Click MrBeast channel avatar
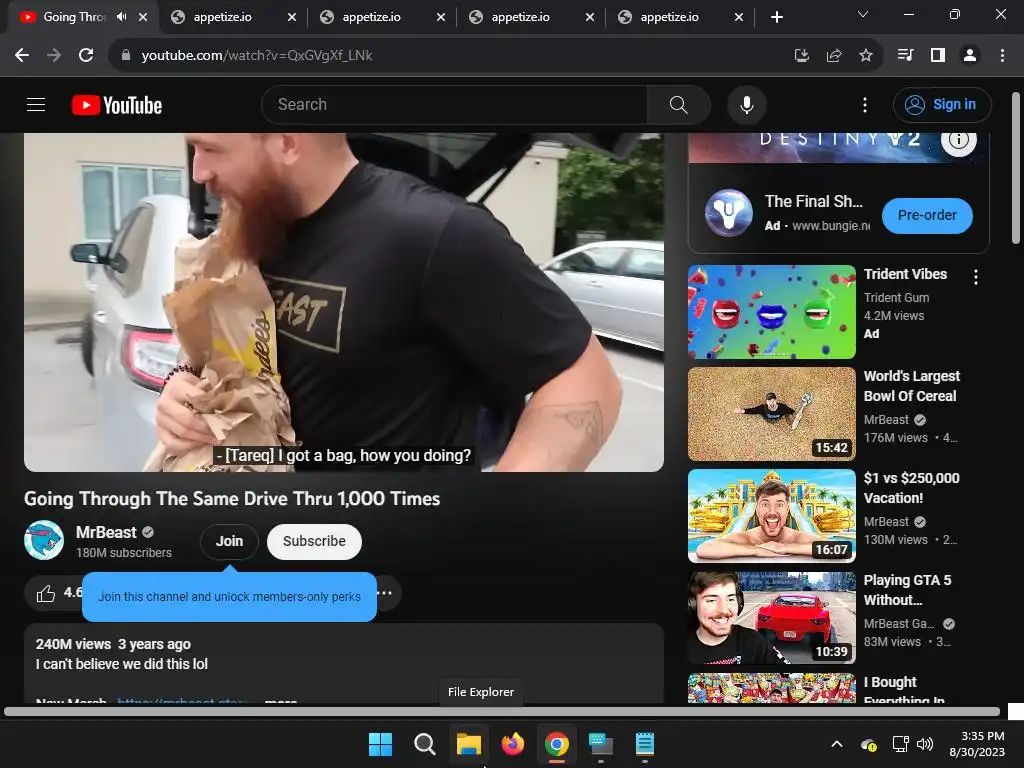The image size is (1024, 768). coord(44,540)
